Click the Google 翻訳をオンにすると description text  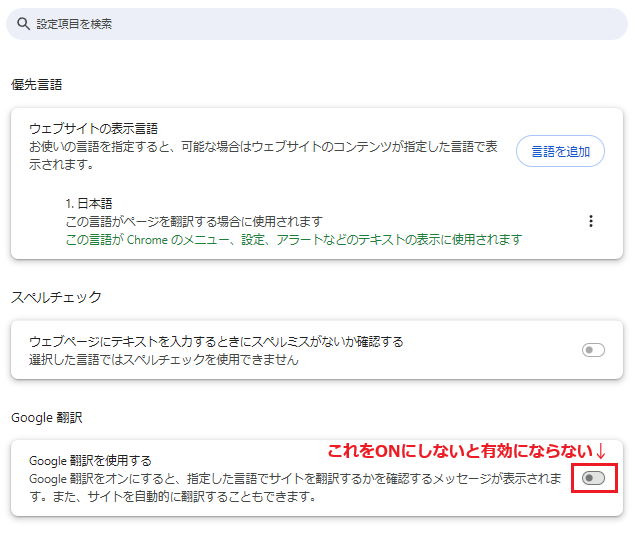coord(295,487)
